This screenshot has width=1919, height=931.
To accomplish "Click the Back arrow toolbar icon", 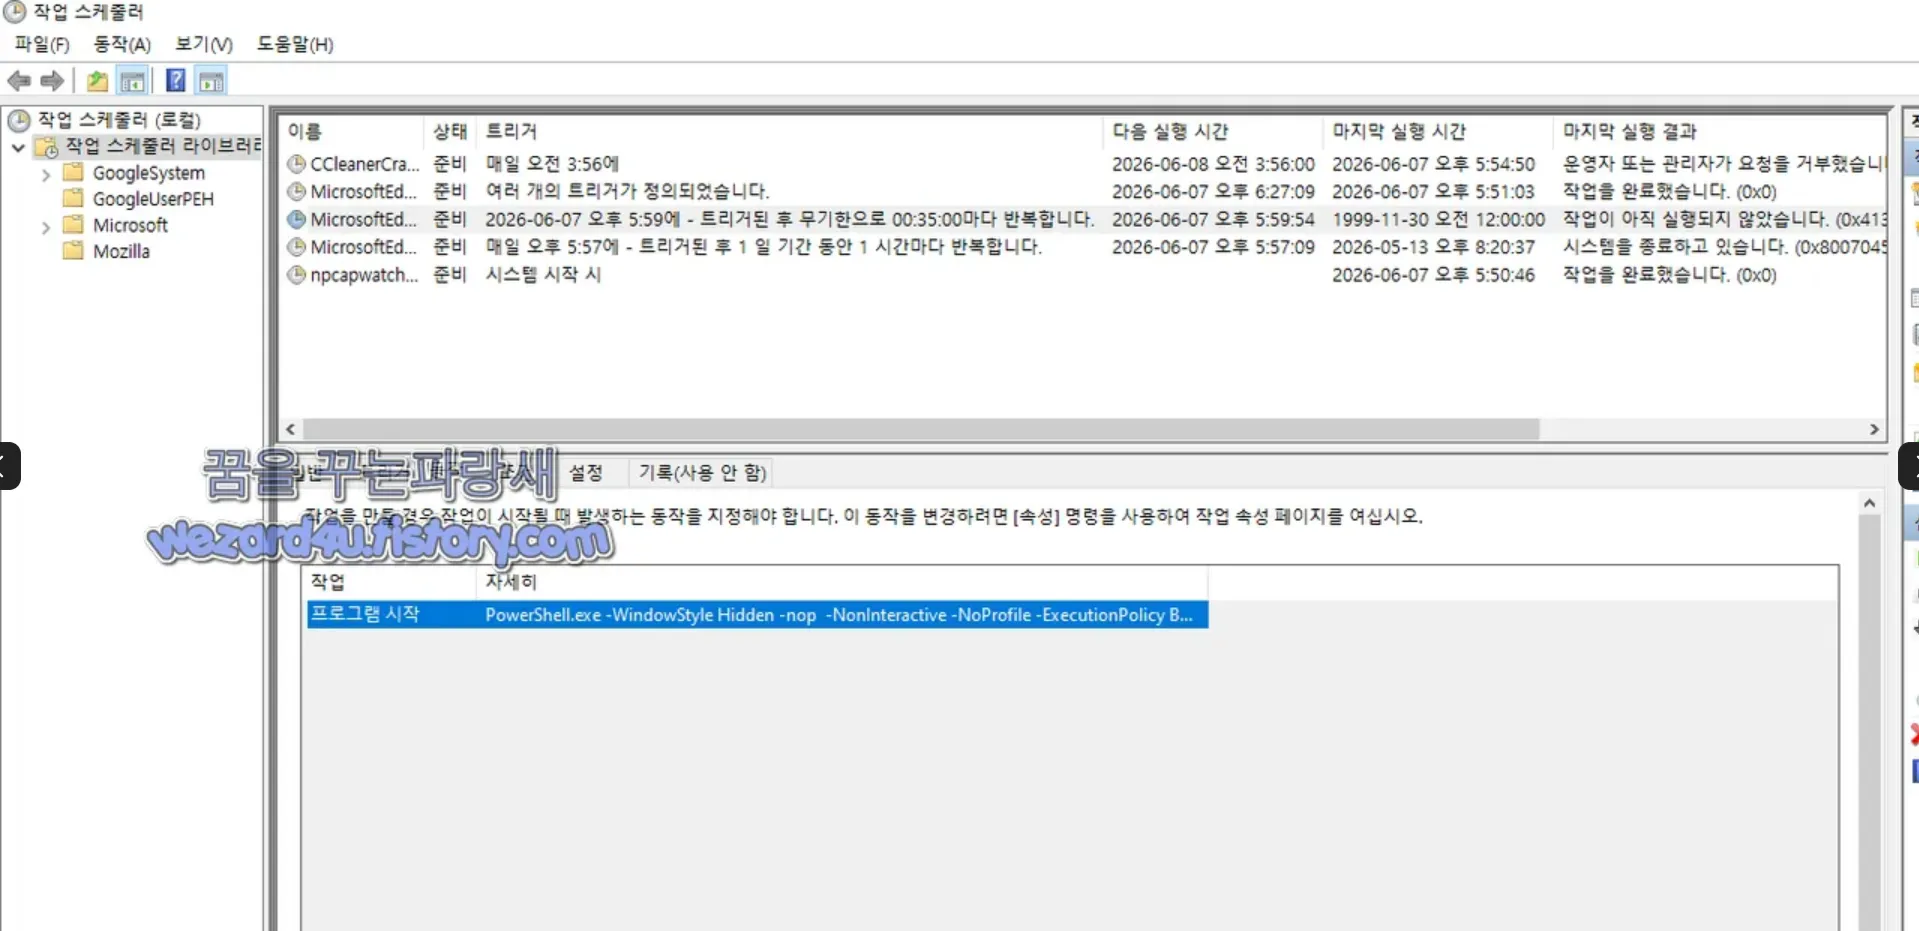I will pos(19,81).
